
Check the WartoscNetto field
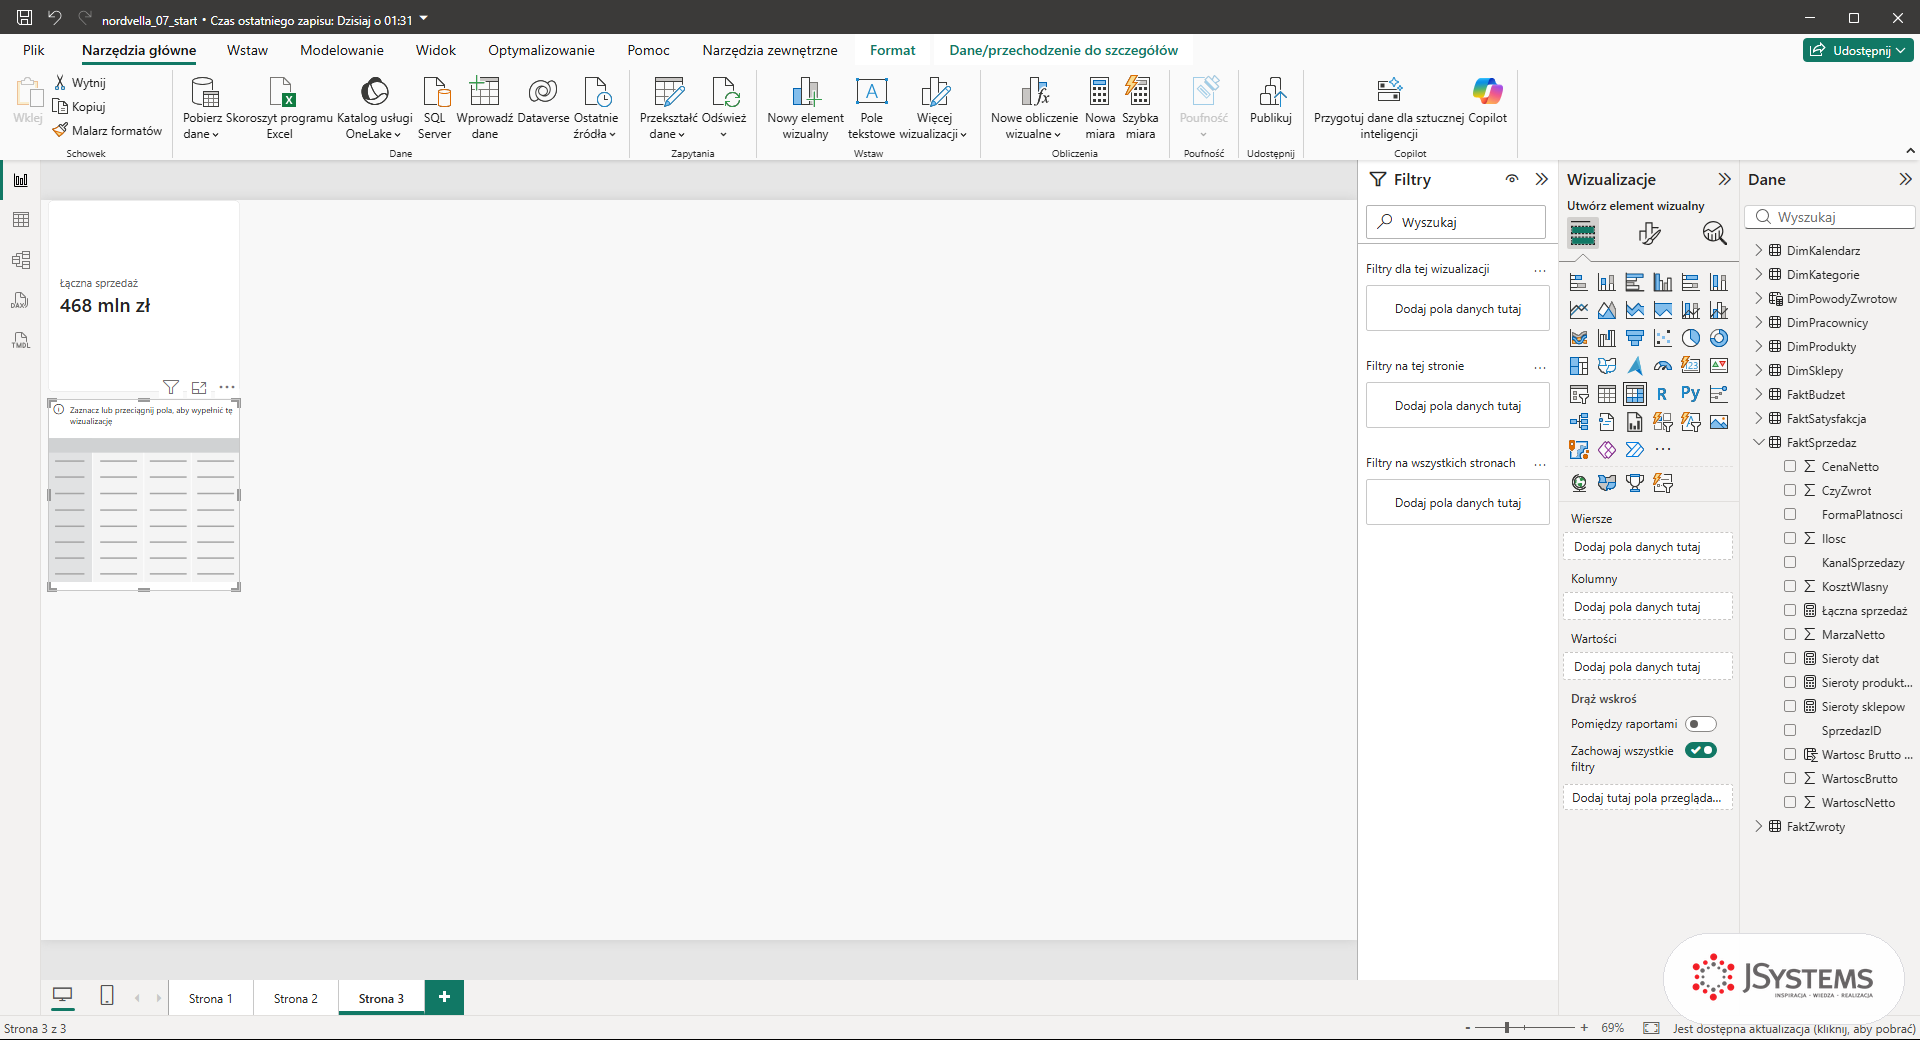click(1790, 802)
